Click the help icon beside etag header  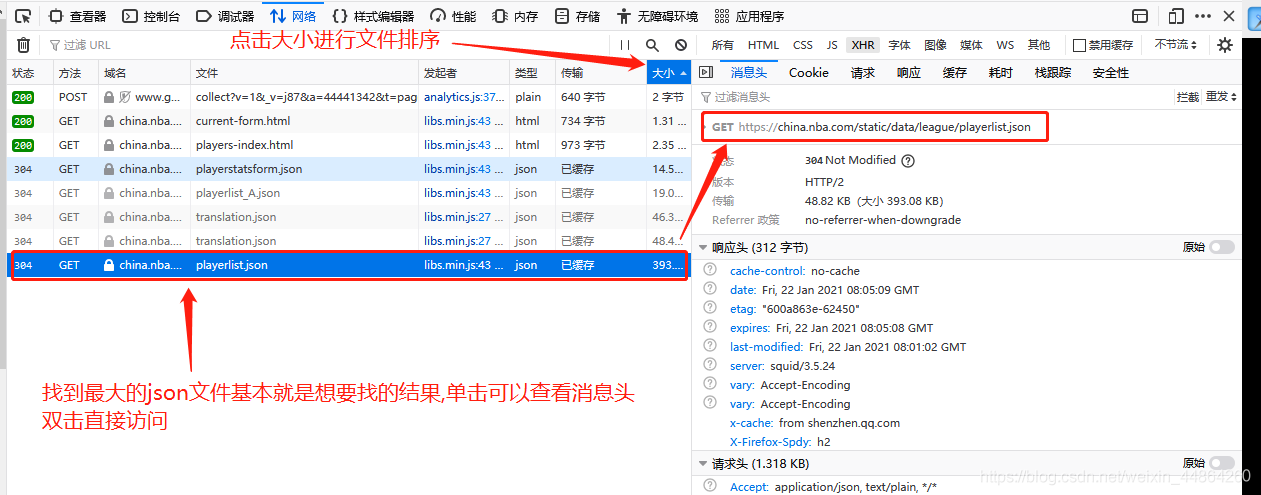(710, 308)
